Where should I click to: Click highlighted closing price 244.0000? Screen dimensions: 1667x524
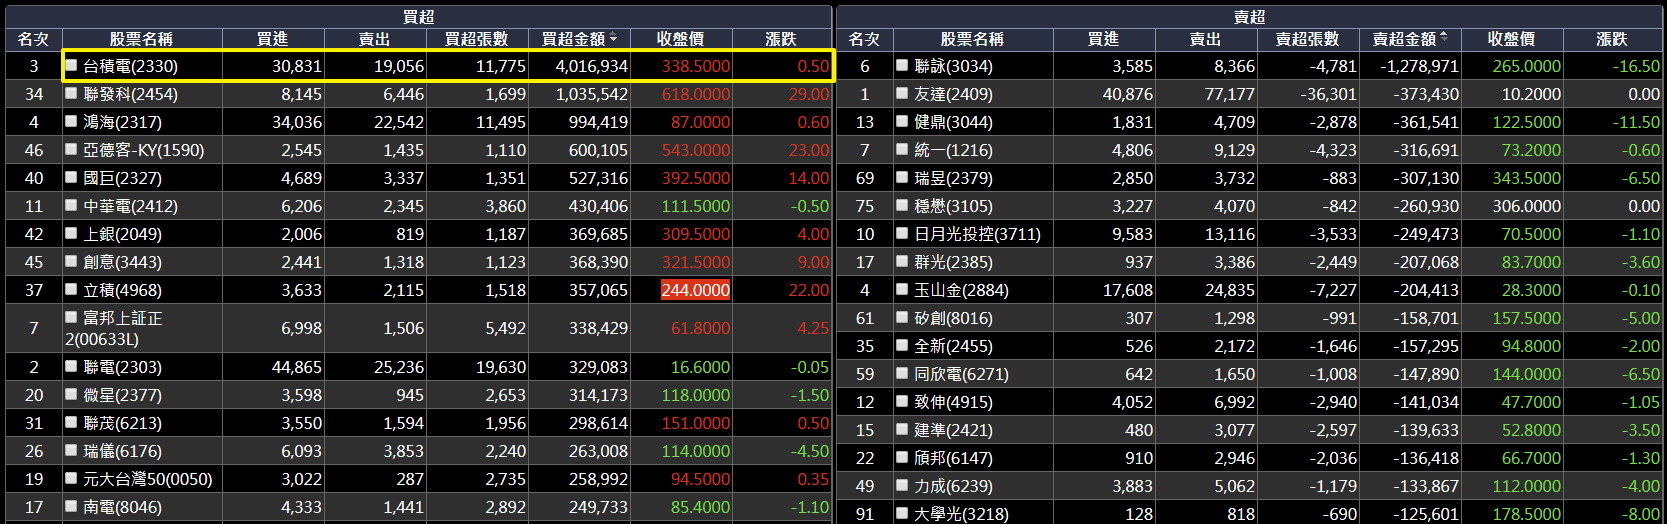[696, 290]
